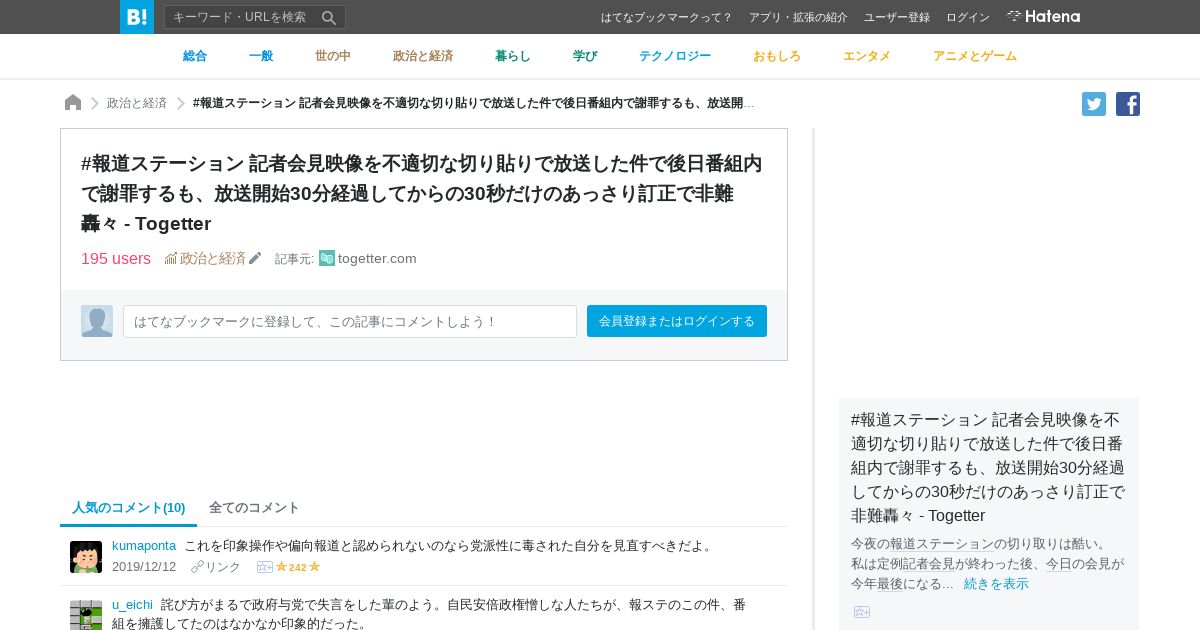The width and height of the screenshot is (1200, 630).
Task: Open u_eichi's username link
Action: click(x=132, y=604)
